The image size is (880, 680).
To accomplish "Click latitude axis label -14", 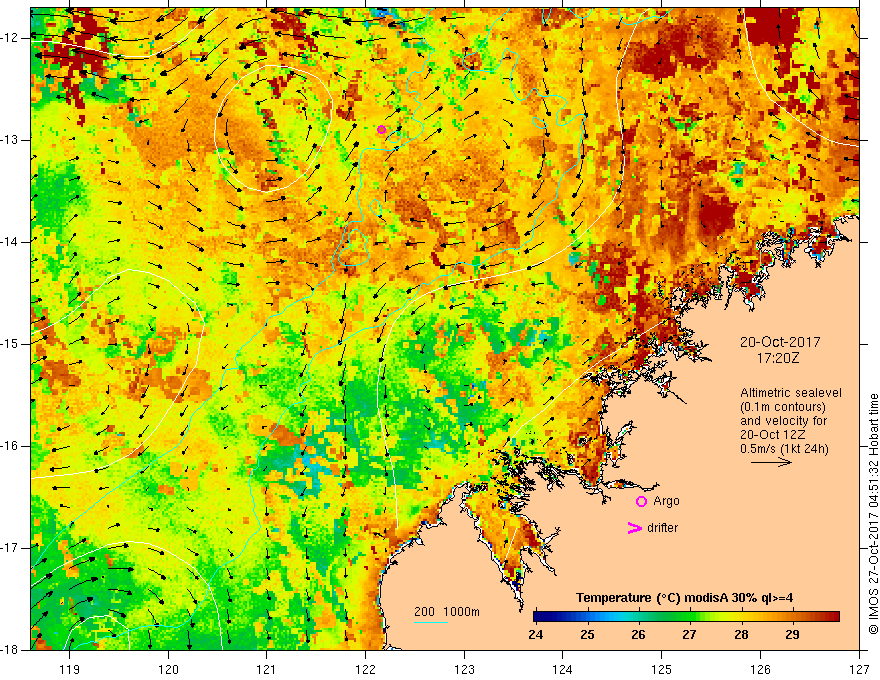I will point(10,242).
